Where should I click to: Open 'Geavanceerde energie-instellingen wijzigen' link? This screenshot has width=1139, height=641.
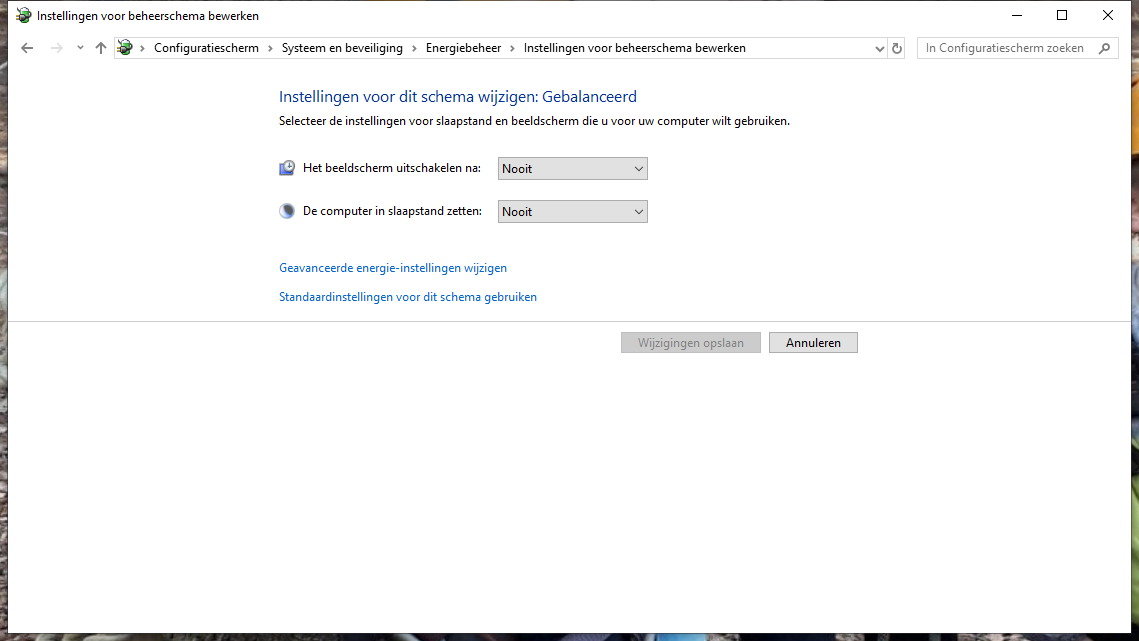[393, 268]
